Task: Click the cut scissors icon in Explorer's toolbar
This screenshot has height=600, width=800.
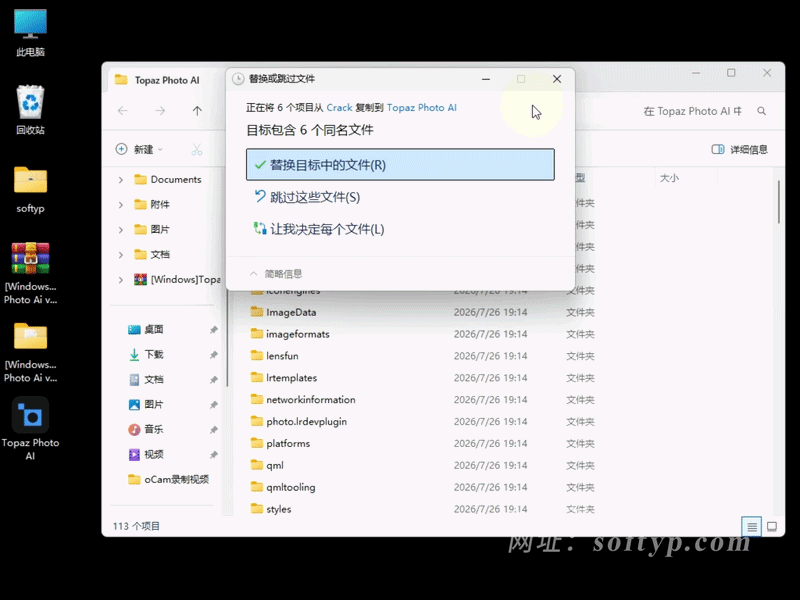Action: (196, 149)
